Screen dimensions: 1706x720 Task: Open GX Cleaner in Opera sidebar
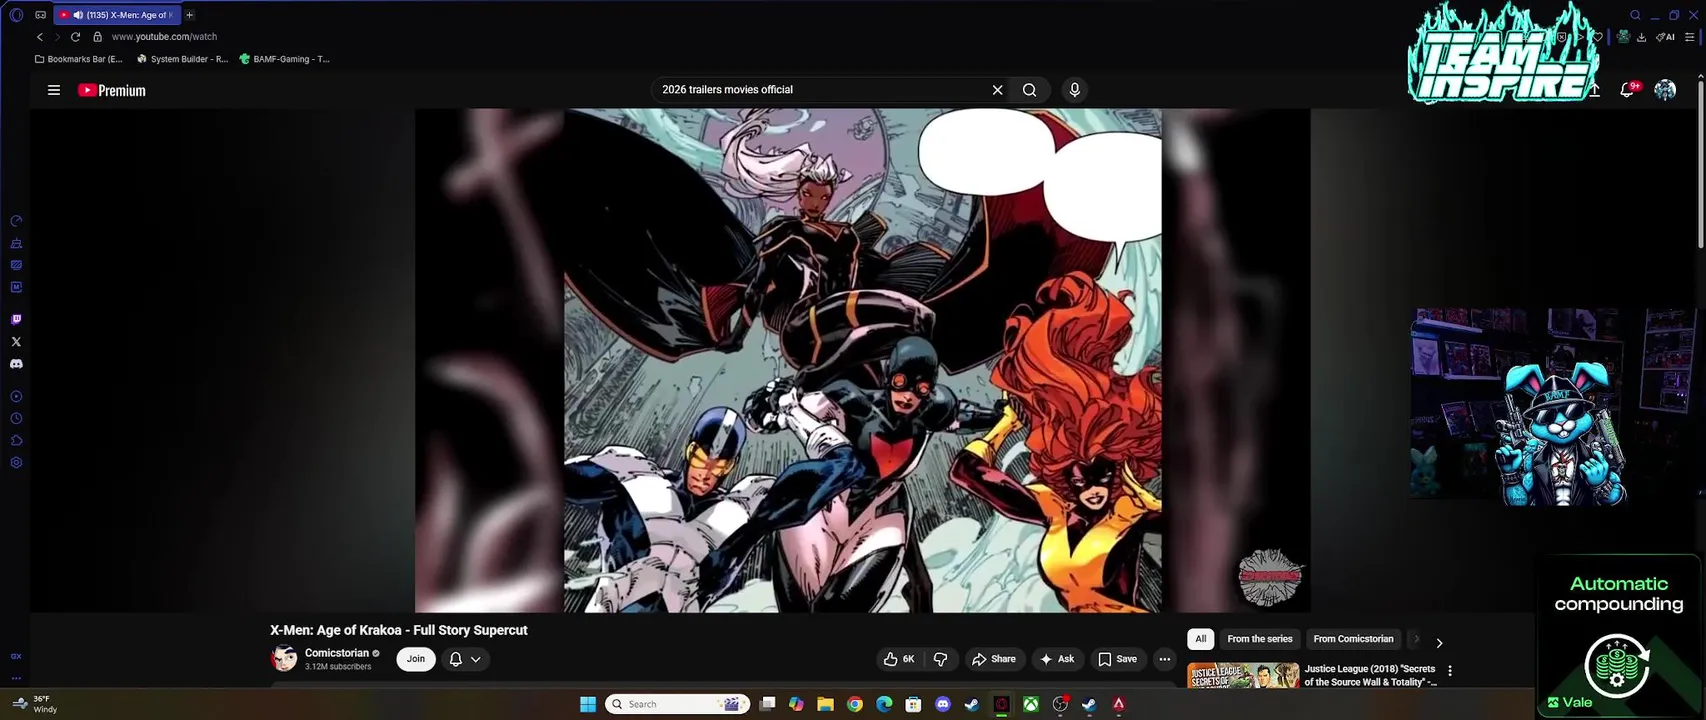pos(16,243)
